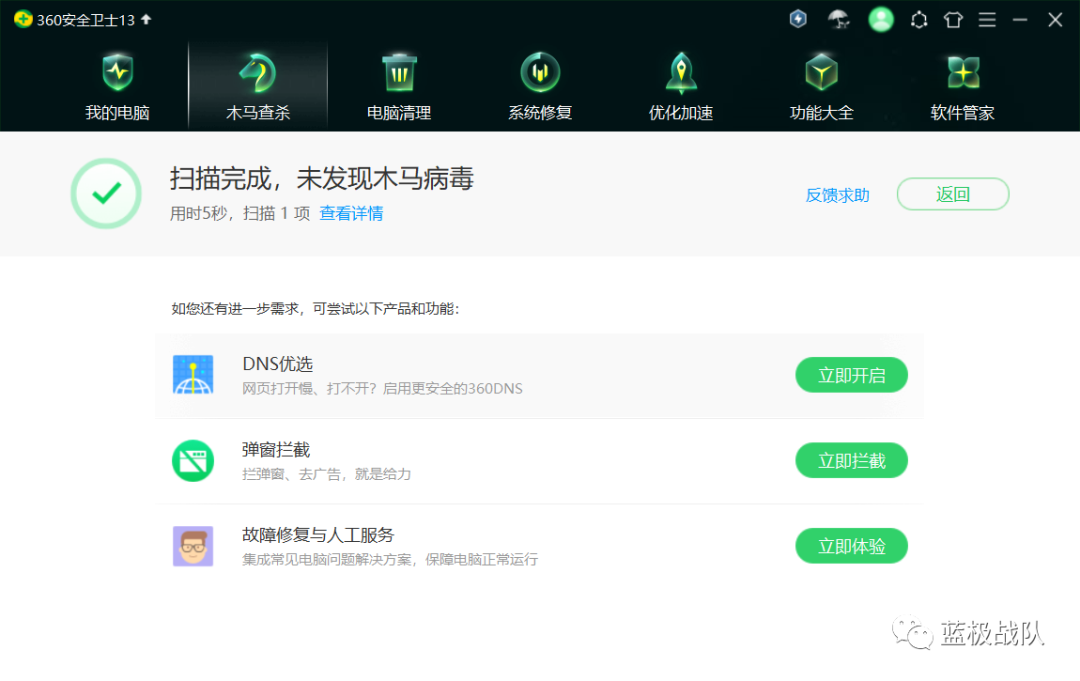Click the plugin puzzle icon in title bar
The image size is (1080, 681).
click(919, 20)
